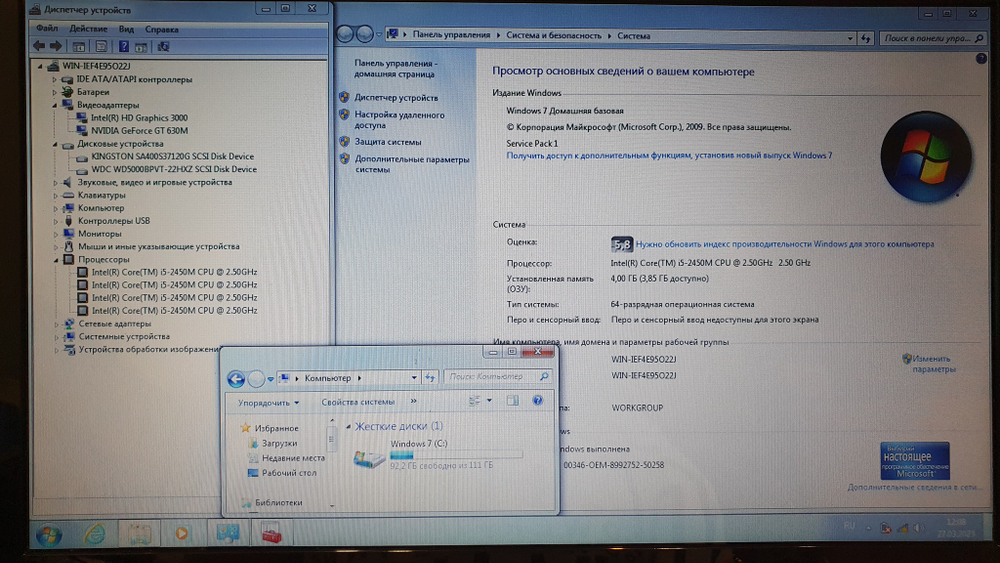Go back in Device Manager toolbar
The image size is (1000, 563).
[x=39, y=46]
